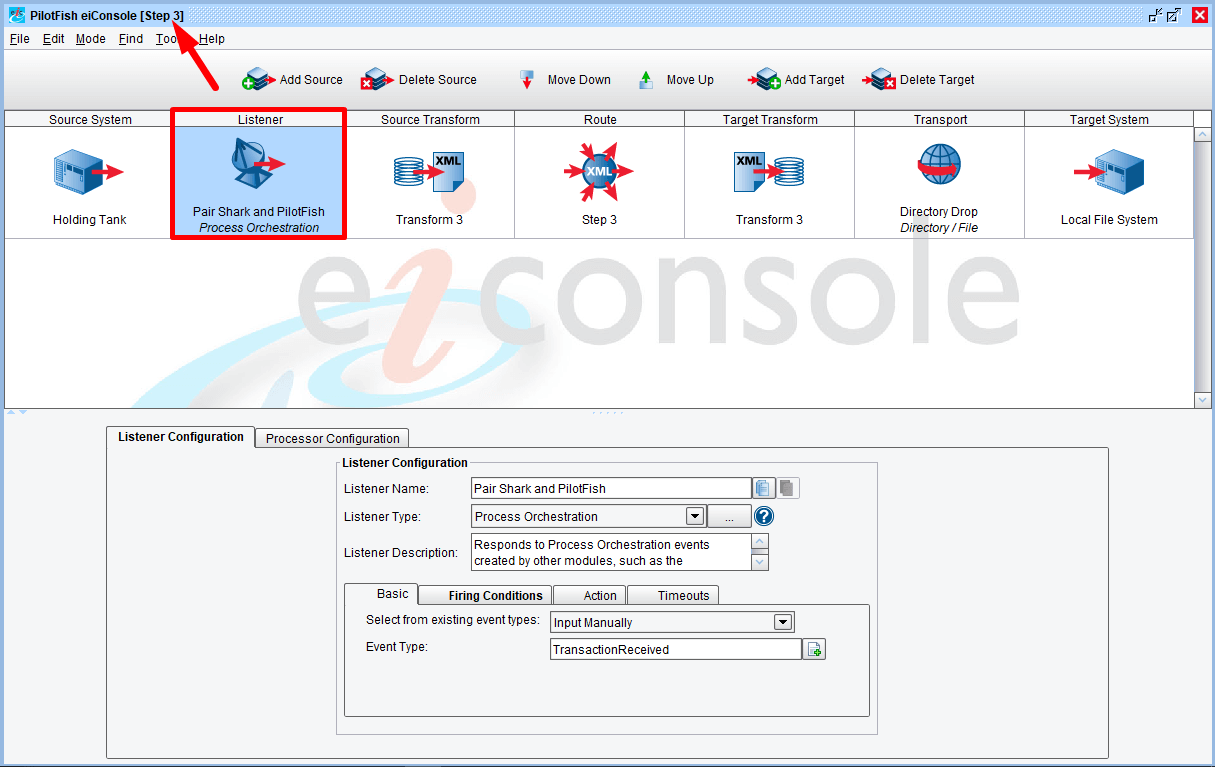This screenshot has height=767, width=1215.
Task: Click the paste icon next to Listener Name
Action: click(x=788, y=488)
